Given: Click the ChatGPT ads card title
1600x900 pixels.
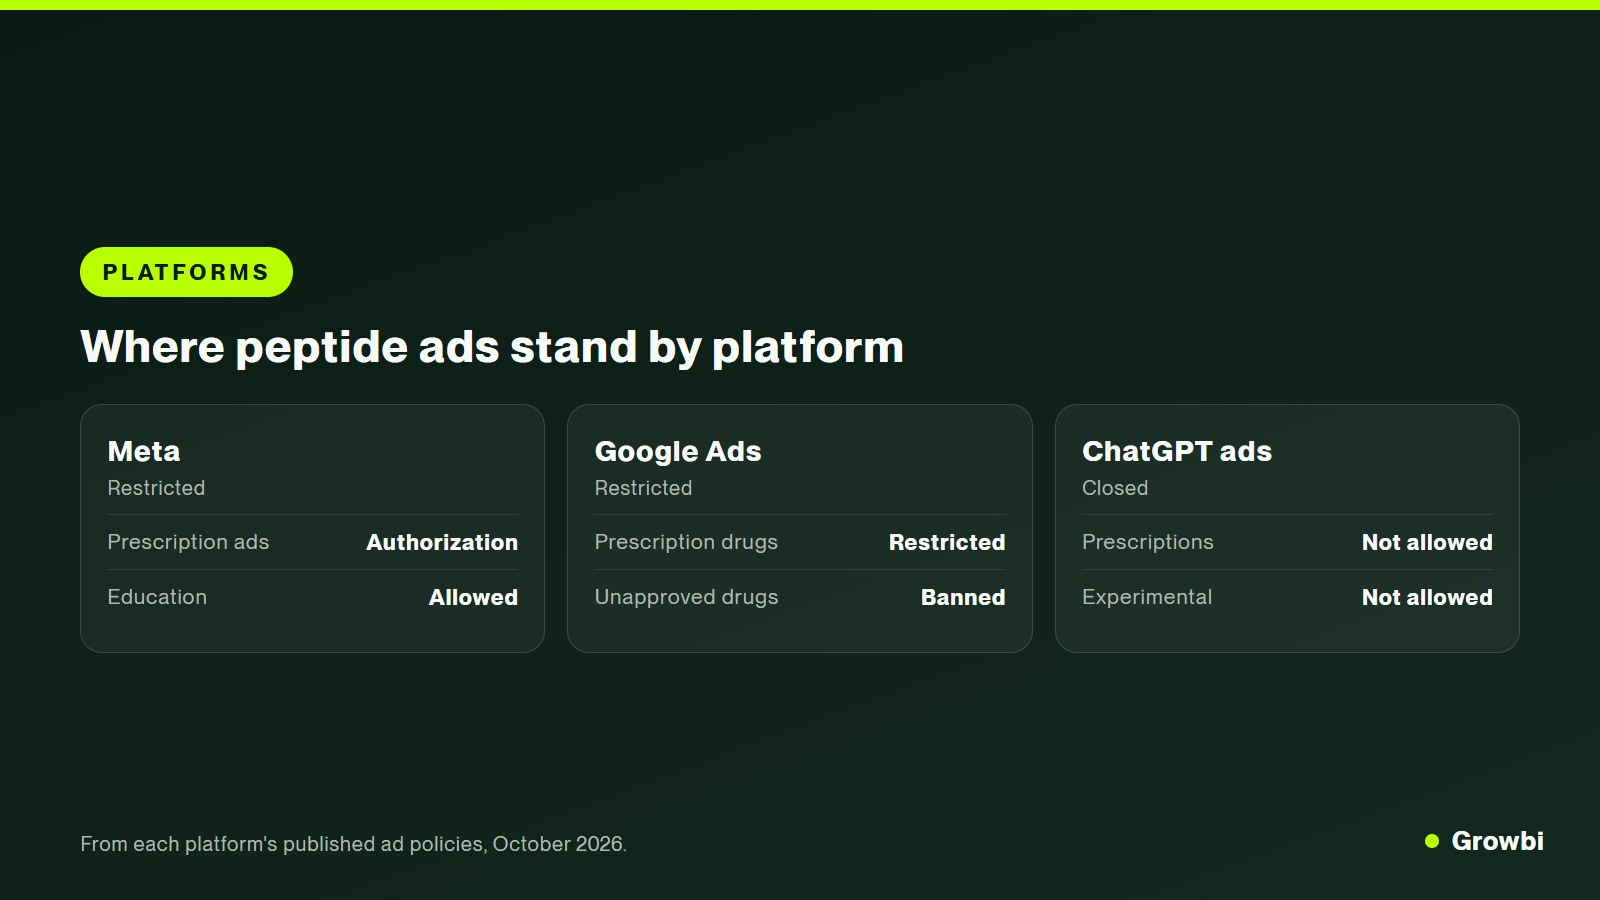Looking at the screenshot, I should (1177, 451).
